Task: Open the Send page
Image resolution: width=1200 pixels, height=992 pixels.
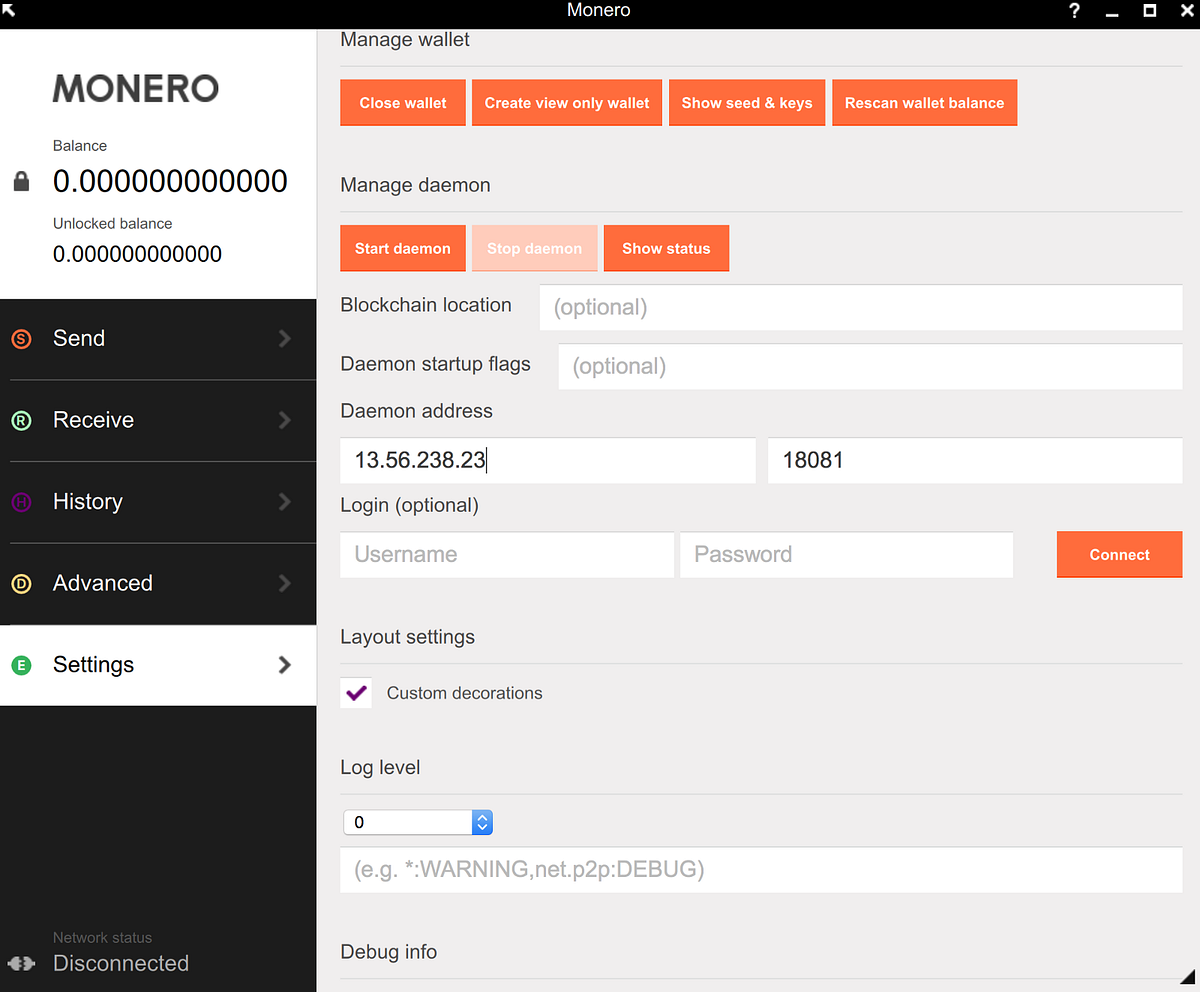Action: pyautogui.click(x=158, y=339)
